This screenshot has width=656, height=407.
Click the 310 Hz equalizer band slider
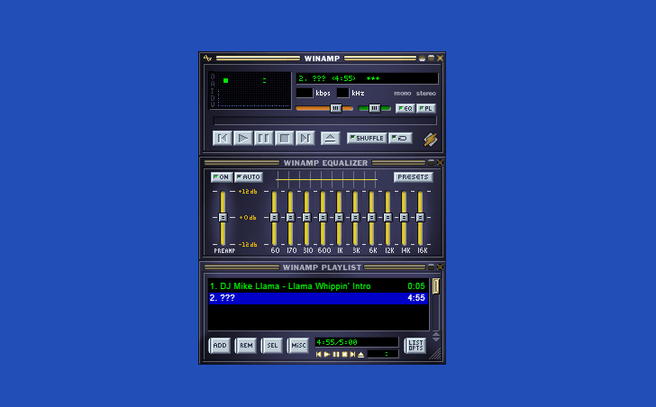[307, 218]
